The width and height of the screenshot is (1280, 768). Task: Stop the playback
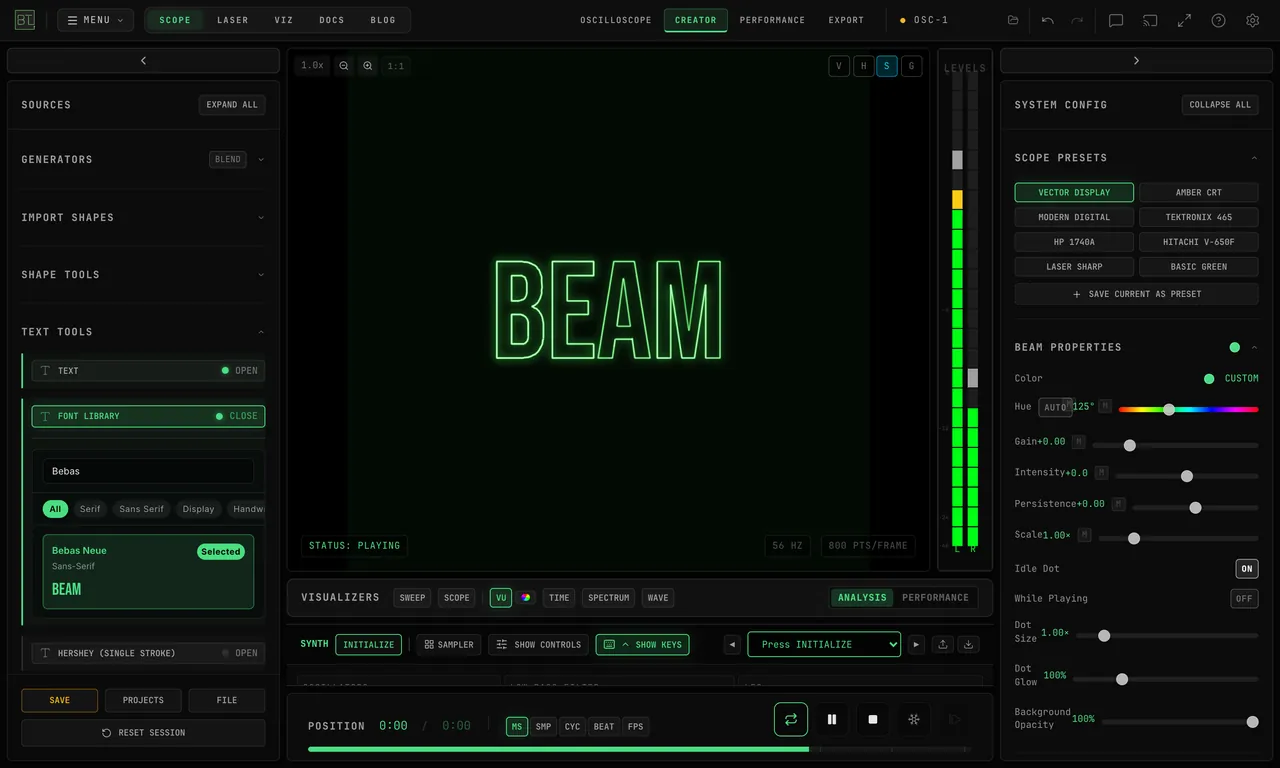(872, 719)
